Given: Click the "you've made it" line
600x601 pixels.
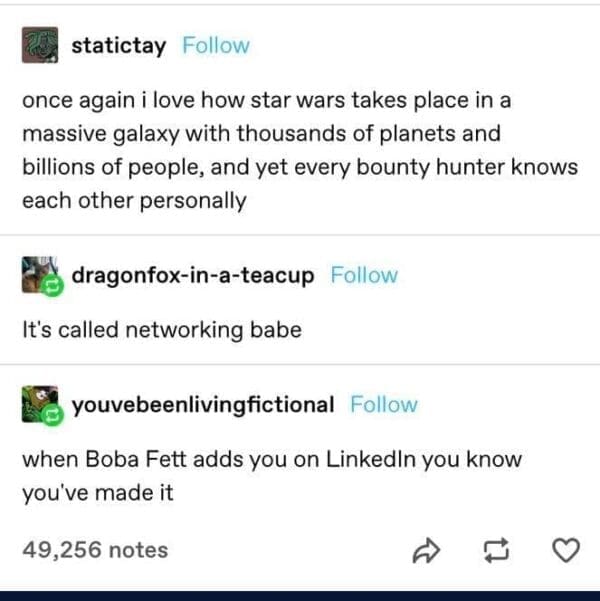Looking at the screenshot, I should click(98, 493).
